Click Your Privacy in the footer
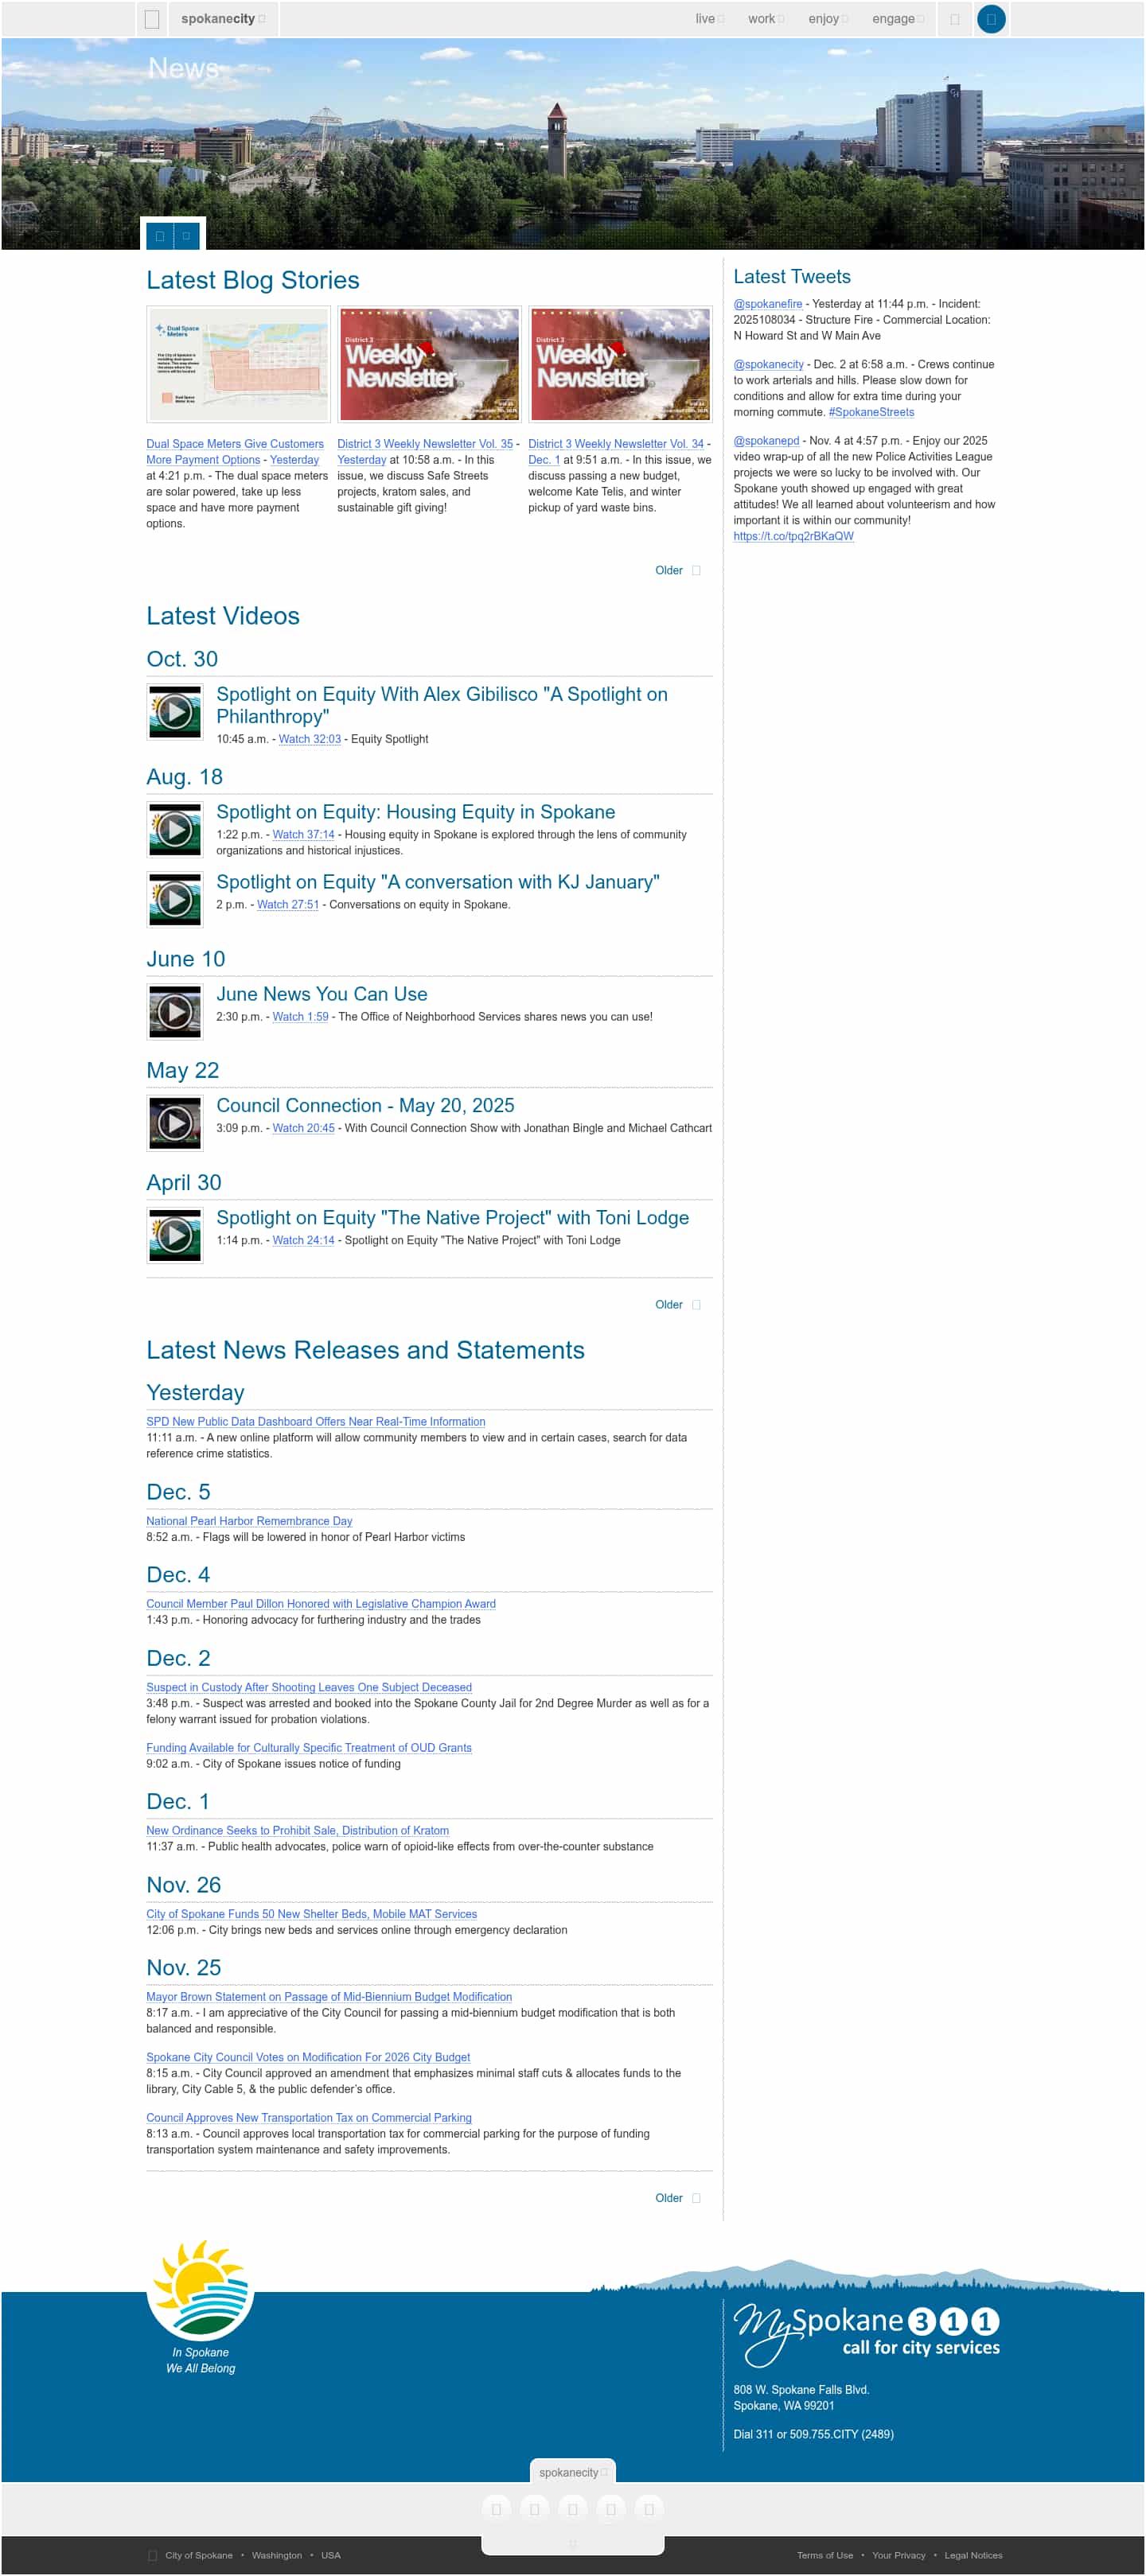This screenshot has width=1146, height=2576. (x=898, y=2555)
